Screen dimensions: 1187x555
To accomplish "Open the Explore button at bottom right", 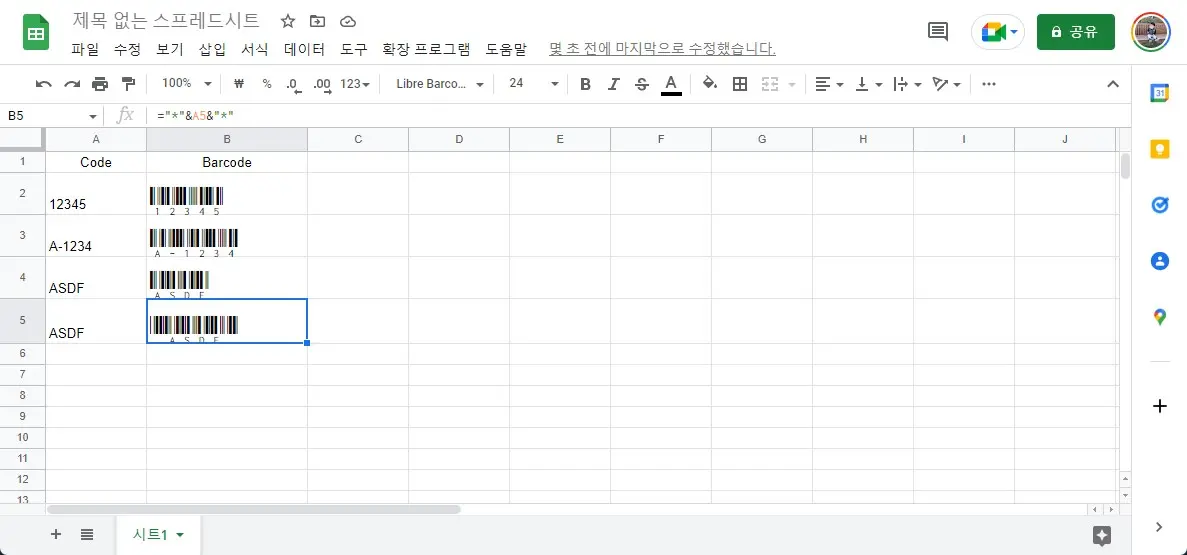I will pyautogui.click(x=1101, y=536).
